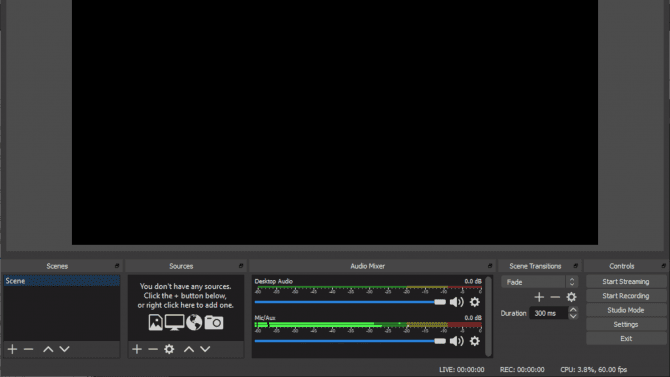
Task: Open Desktop Audio settings gear
Action: tap(475, 302)
